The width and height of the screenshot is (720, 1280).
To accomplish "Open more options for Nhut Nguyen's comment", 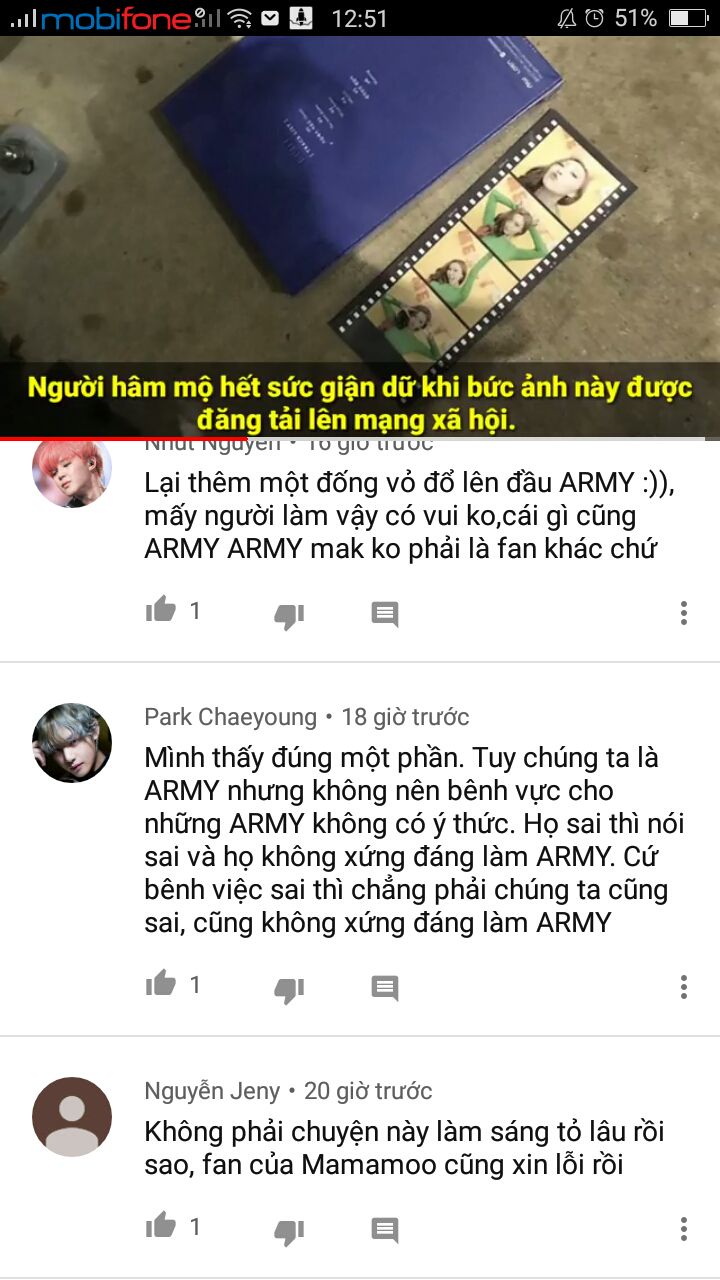I will tap(684, 613).
